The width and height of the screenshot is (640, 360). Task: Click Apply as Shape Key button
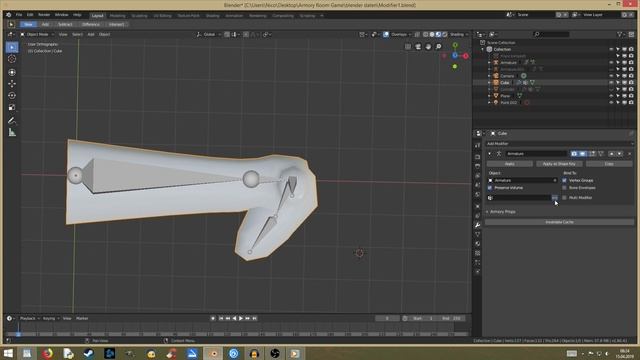(559, 164)
